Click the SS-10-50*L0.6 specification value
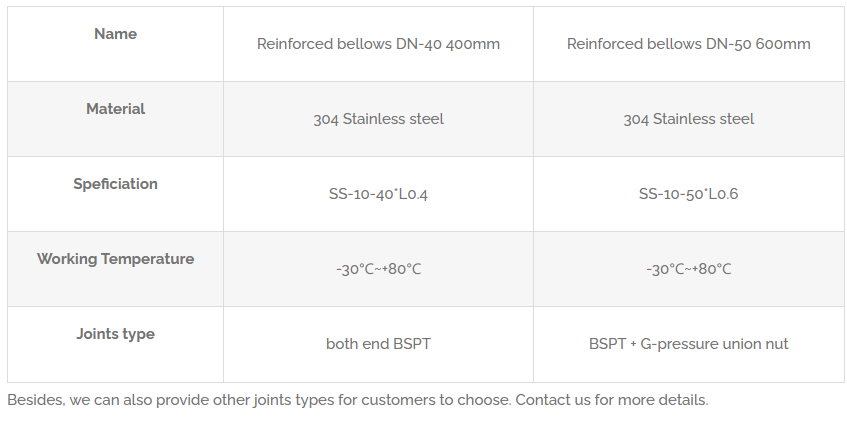This screenshot has height=422, width=847. [688, 194]
